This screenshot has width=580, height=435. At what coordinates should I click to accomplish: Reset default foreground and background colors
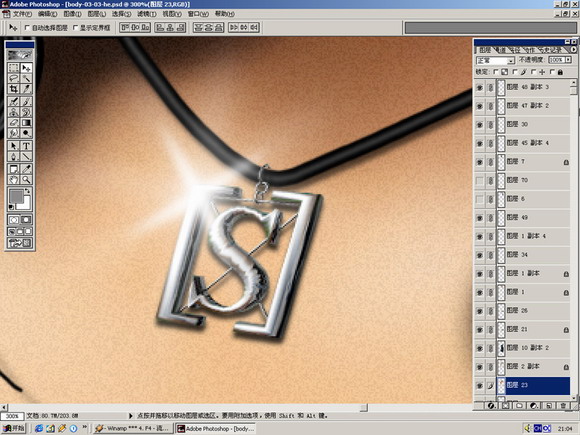click(x=11, y=207)
